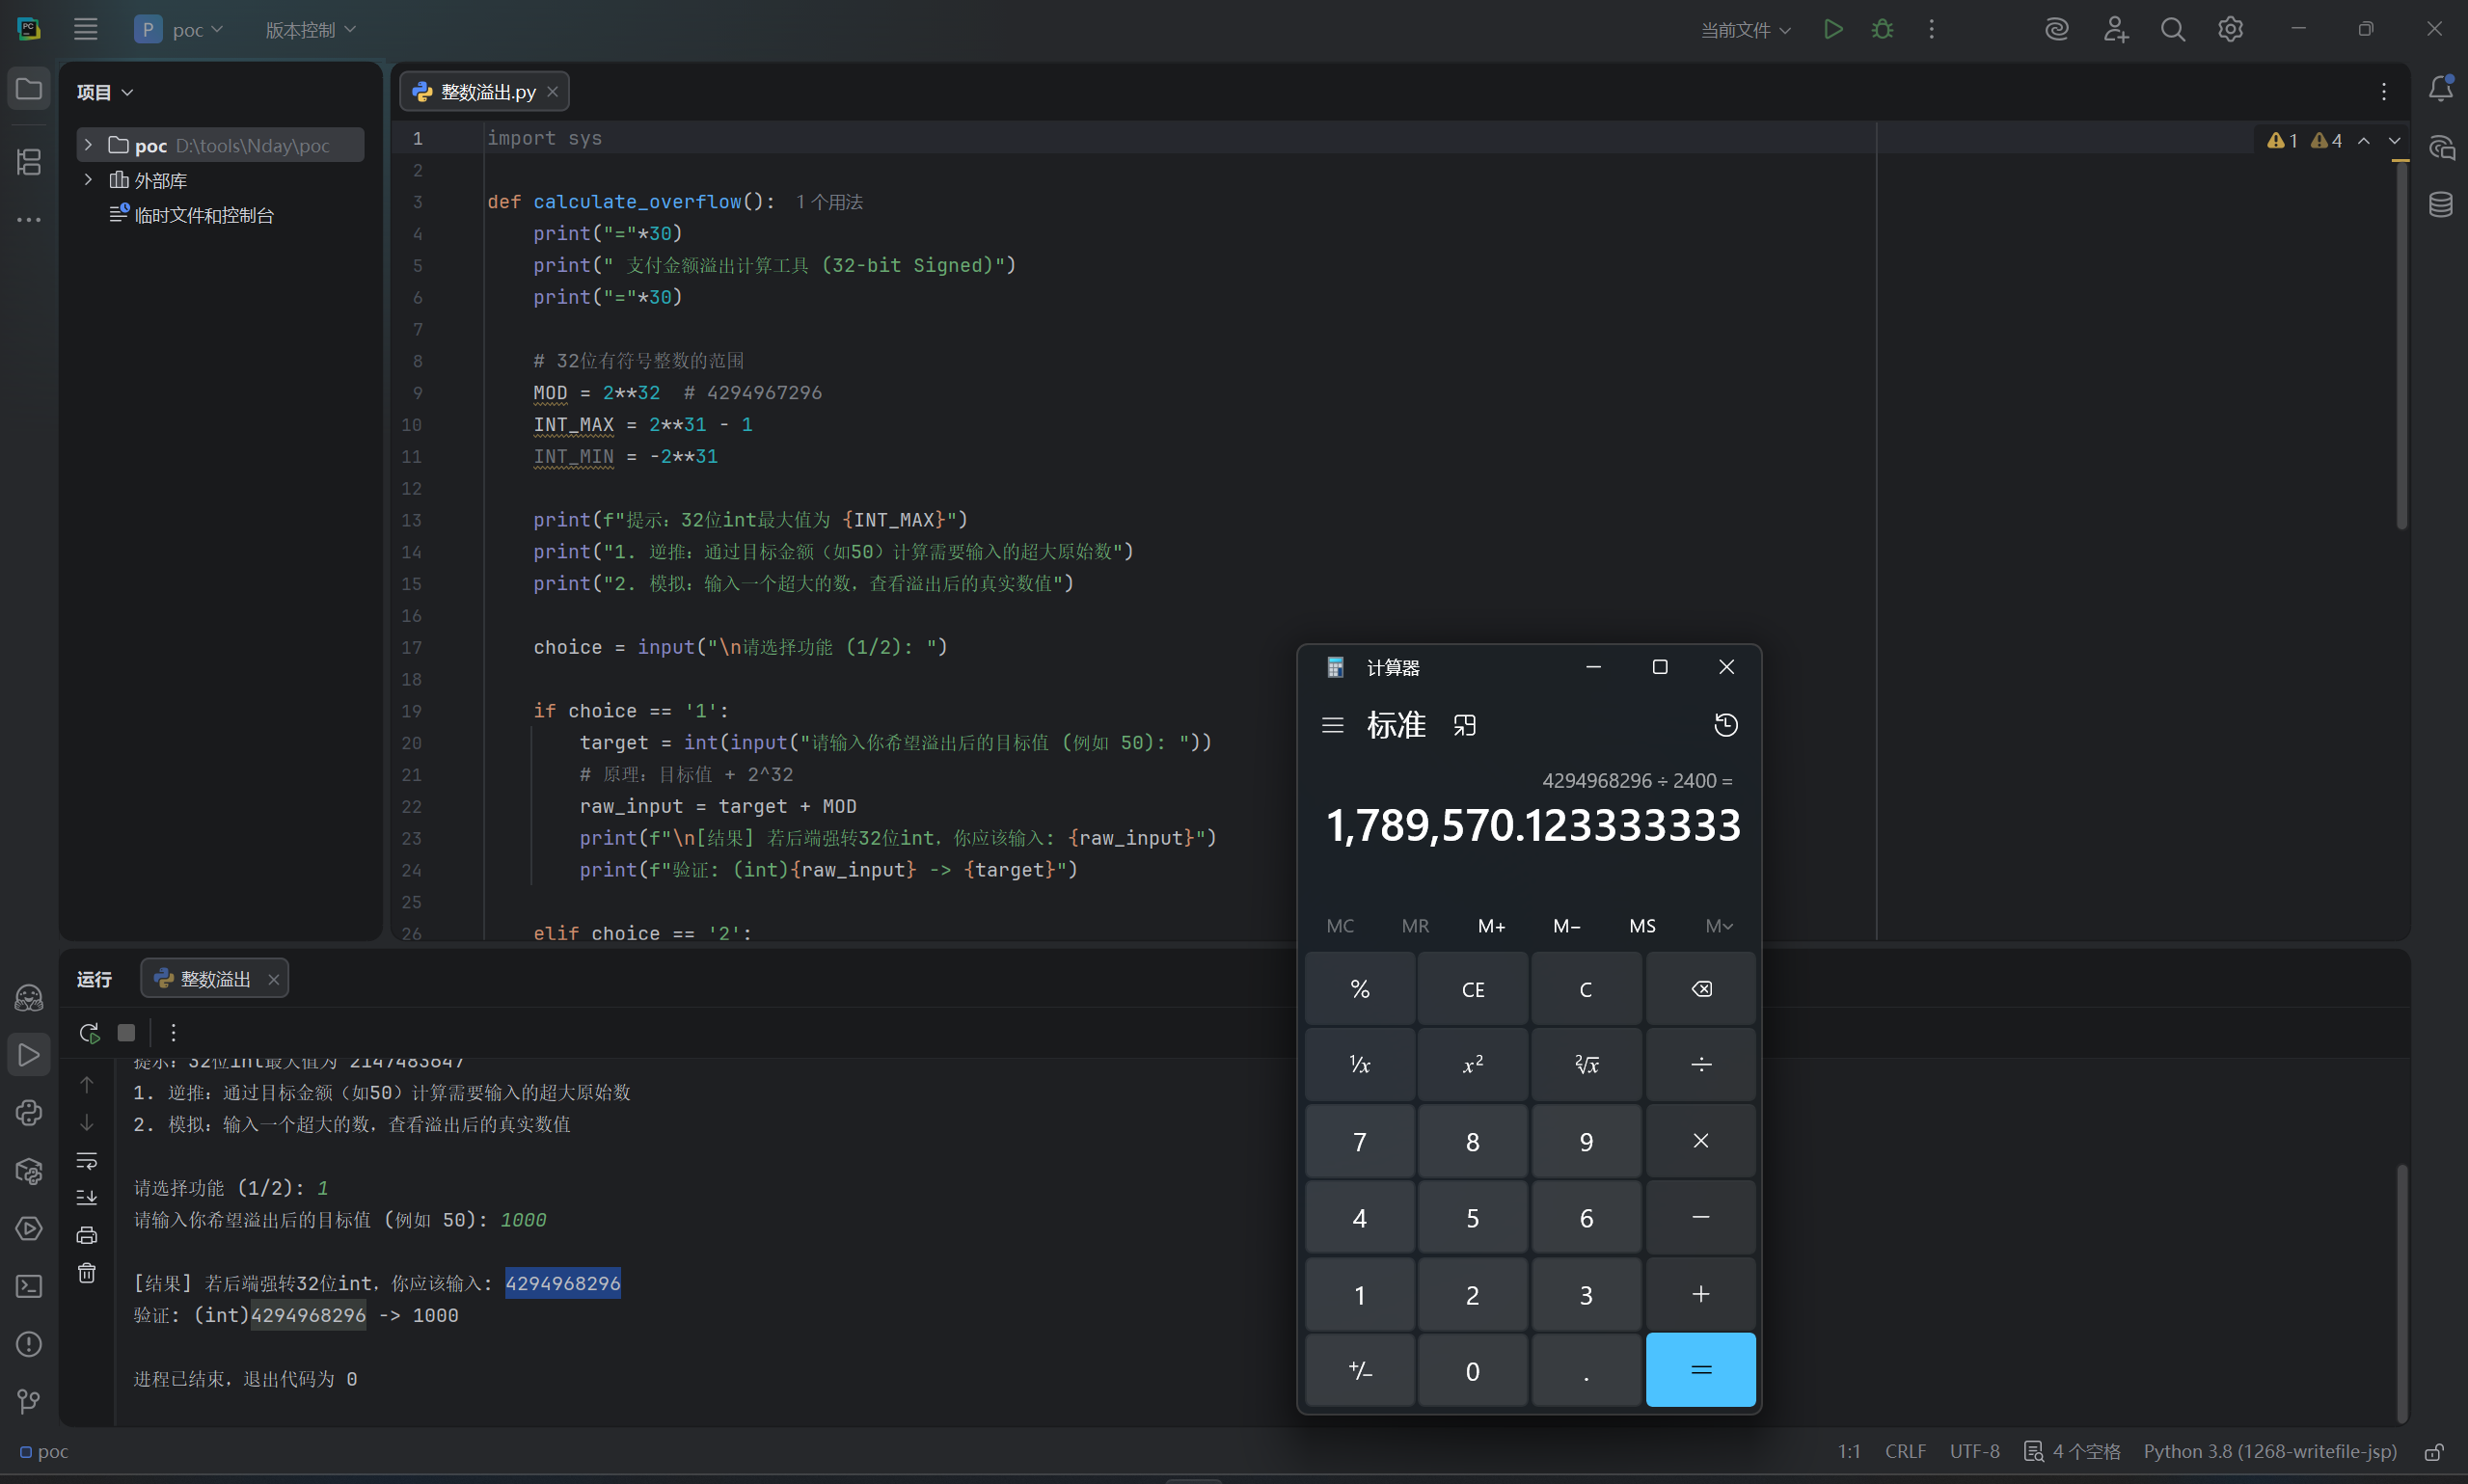Open the Database tool window
Screen dimensions: 2468x1484
pos(2440,205)
